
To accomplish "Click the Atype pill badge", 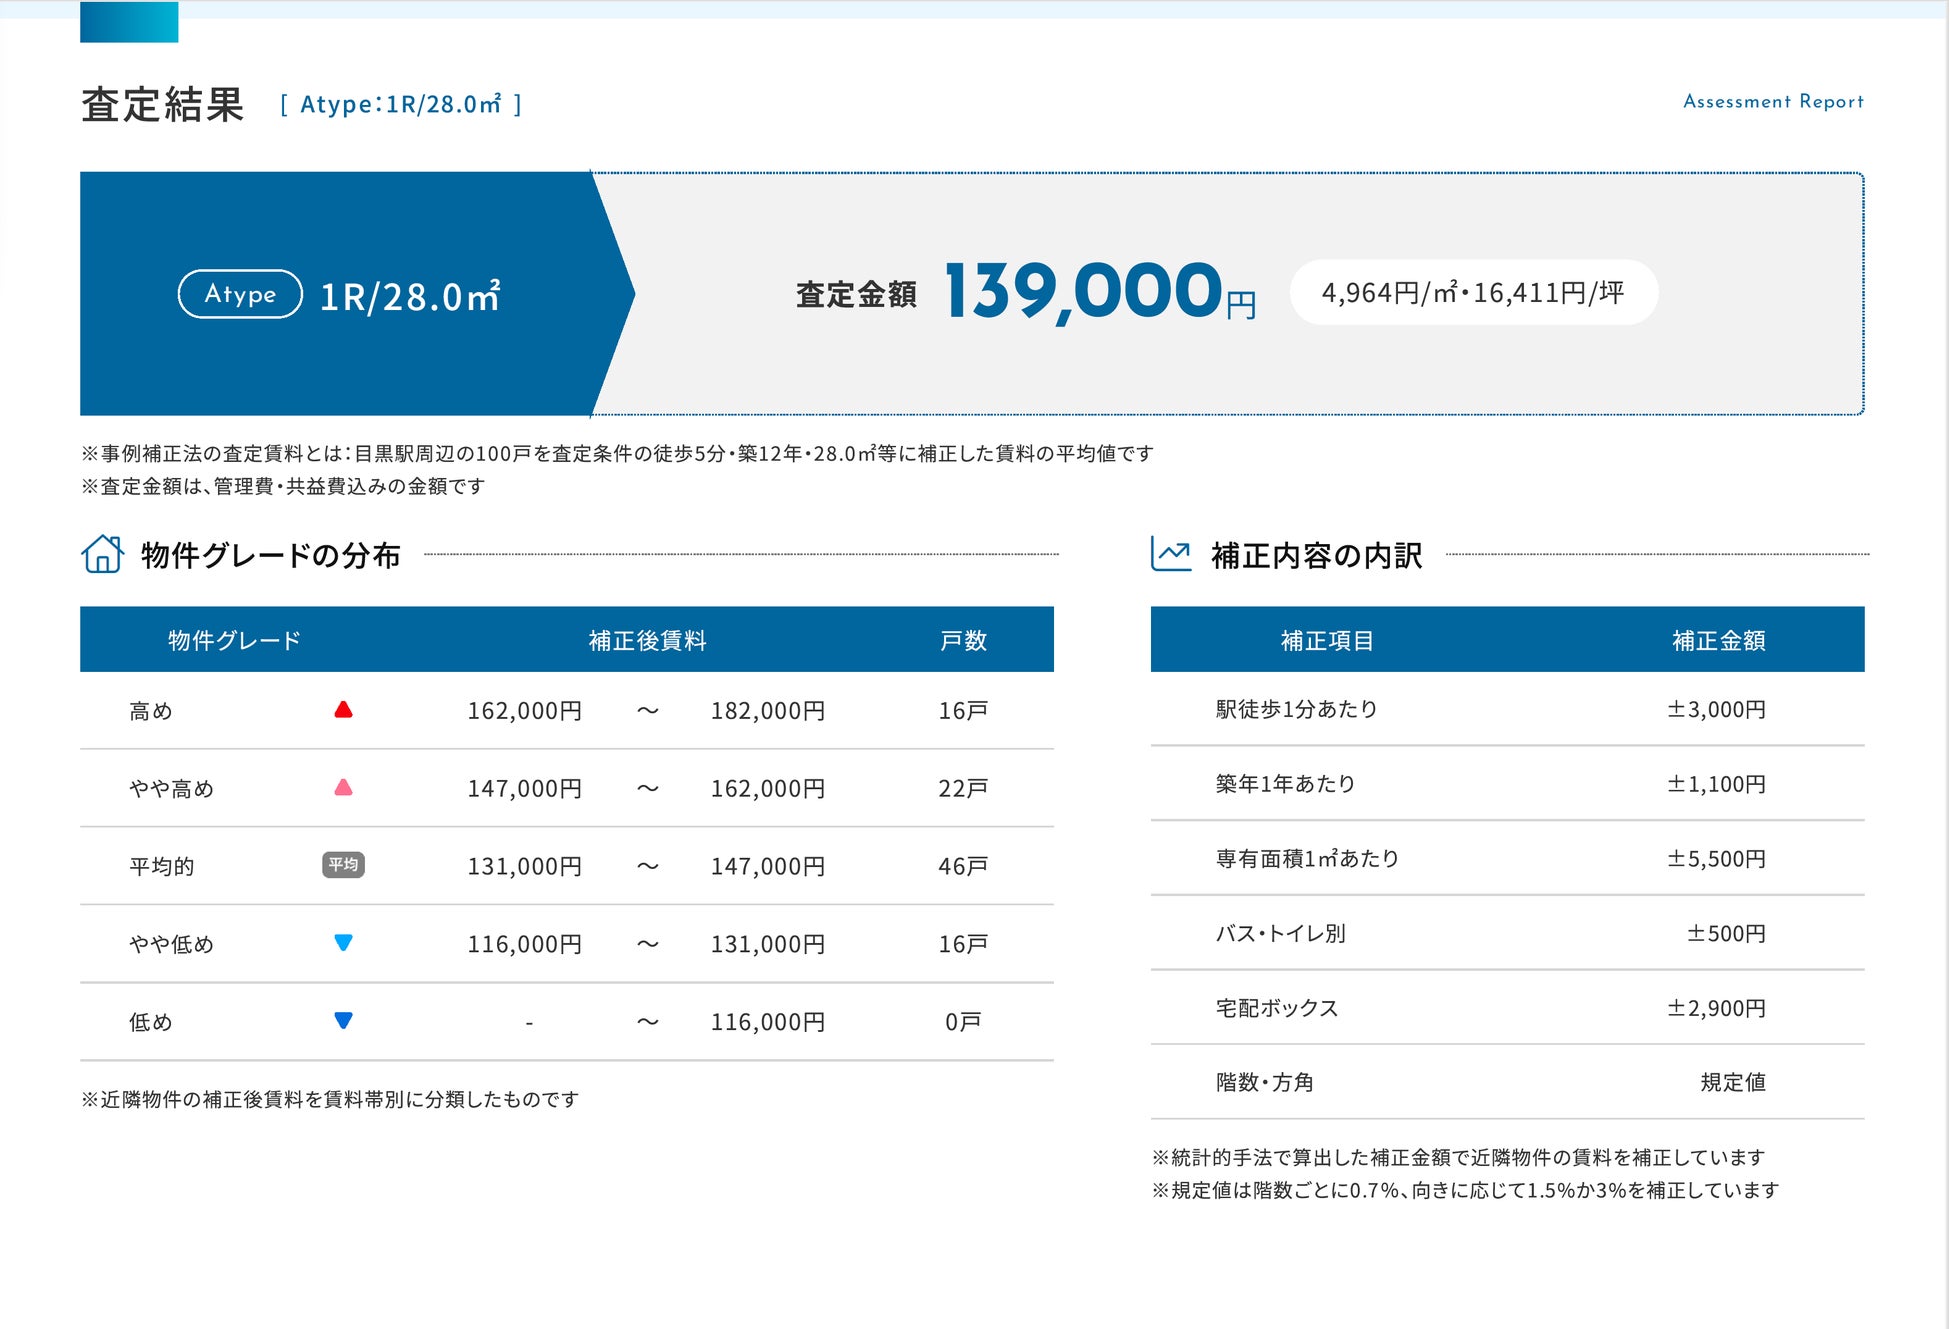I will pyautogui.click(x=240, y=294).
